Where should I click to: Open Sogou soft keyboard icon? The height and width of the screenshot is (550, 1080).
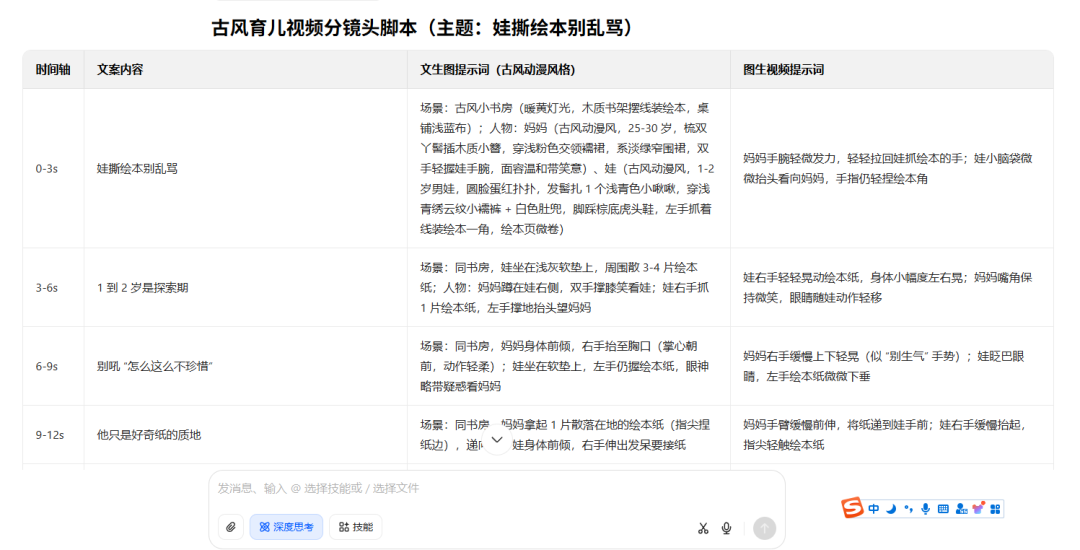click(944, 509)
